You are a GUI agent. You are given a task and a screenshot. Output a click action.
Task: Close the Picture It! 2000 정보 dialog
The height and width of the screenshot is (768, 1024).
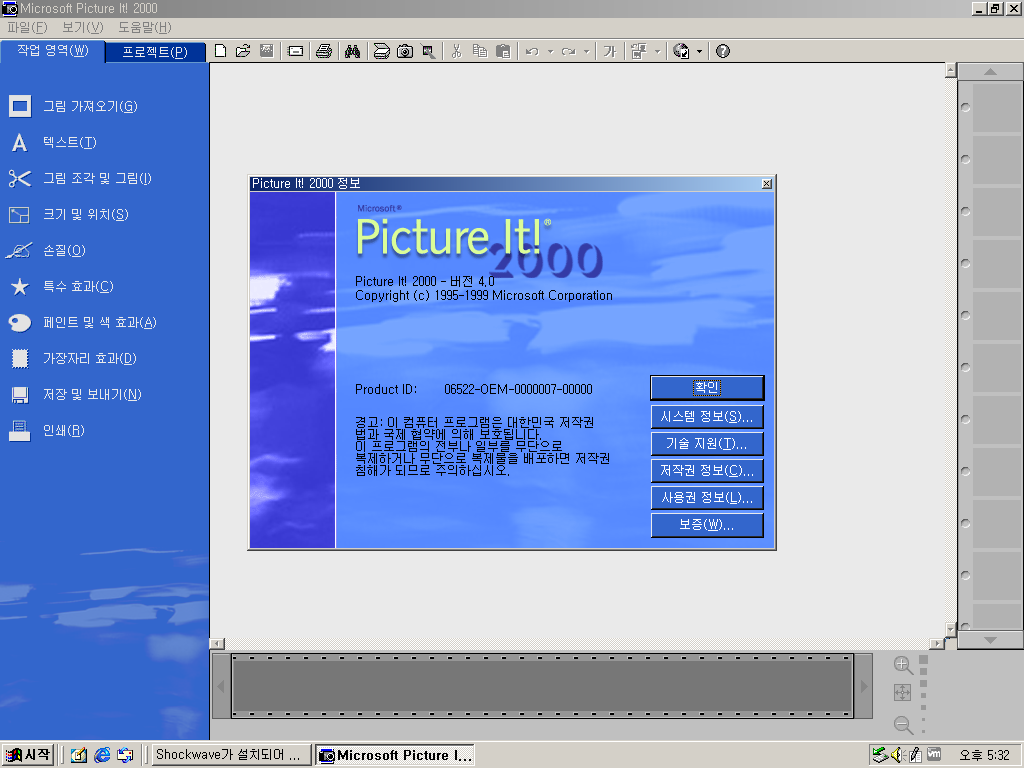pos(767,184)
